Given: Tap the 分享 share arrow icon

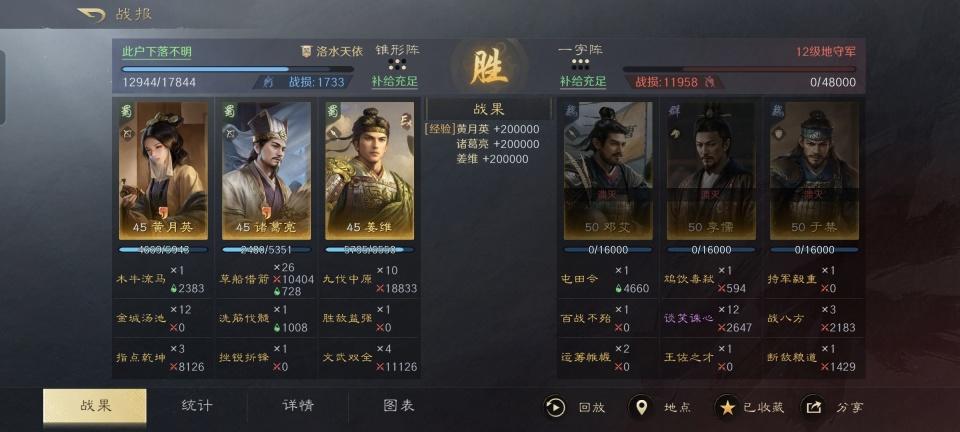Looking at the screenshot, I should coord(813,407).
